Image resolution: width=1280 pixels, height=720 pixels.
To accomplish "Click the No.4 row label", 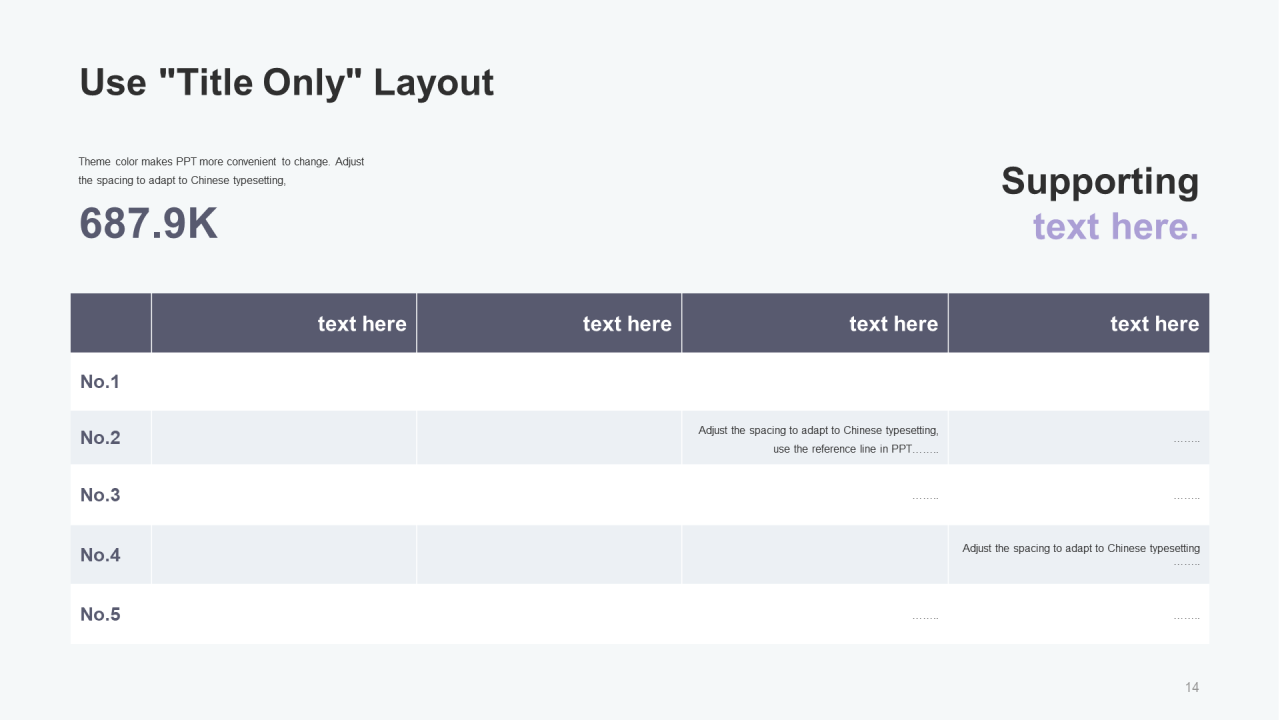I will coord(100,555).
